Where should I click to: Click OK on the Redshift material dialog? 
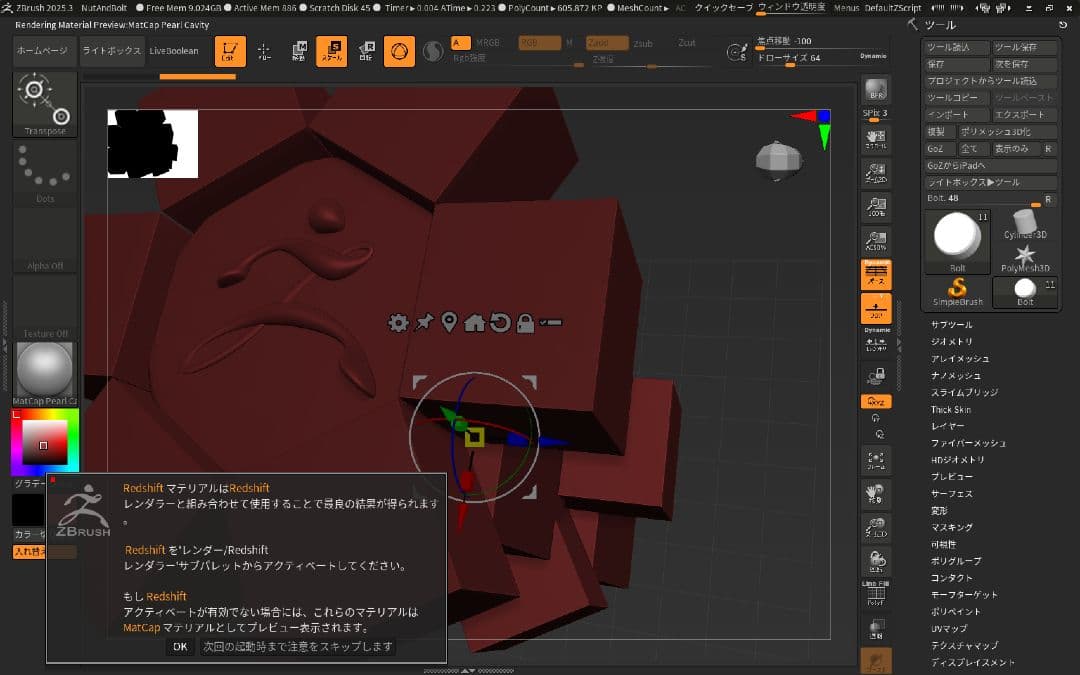pos(180,647)
